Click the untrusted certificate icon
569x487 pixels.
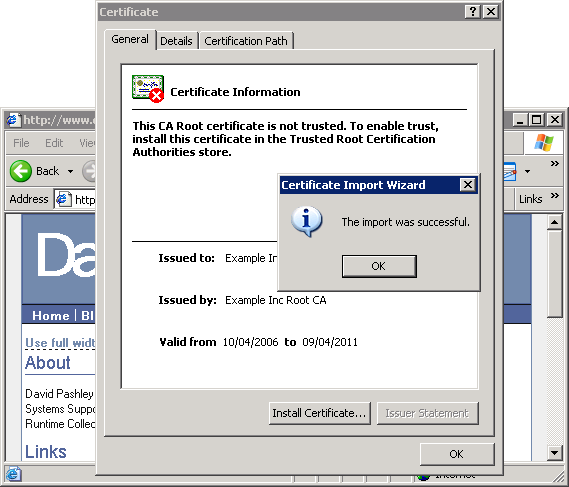click(x=148, y=89)
